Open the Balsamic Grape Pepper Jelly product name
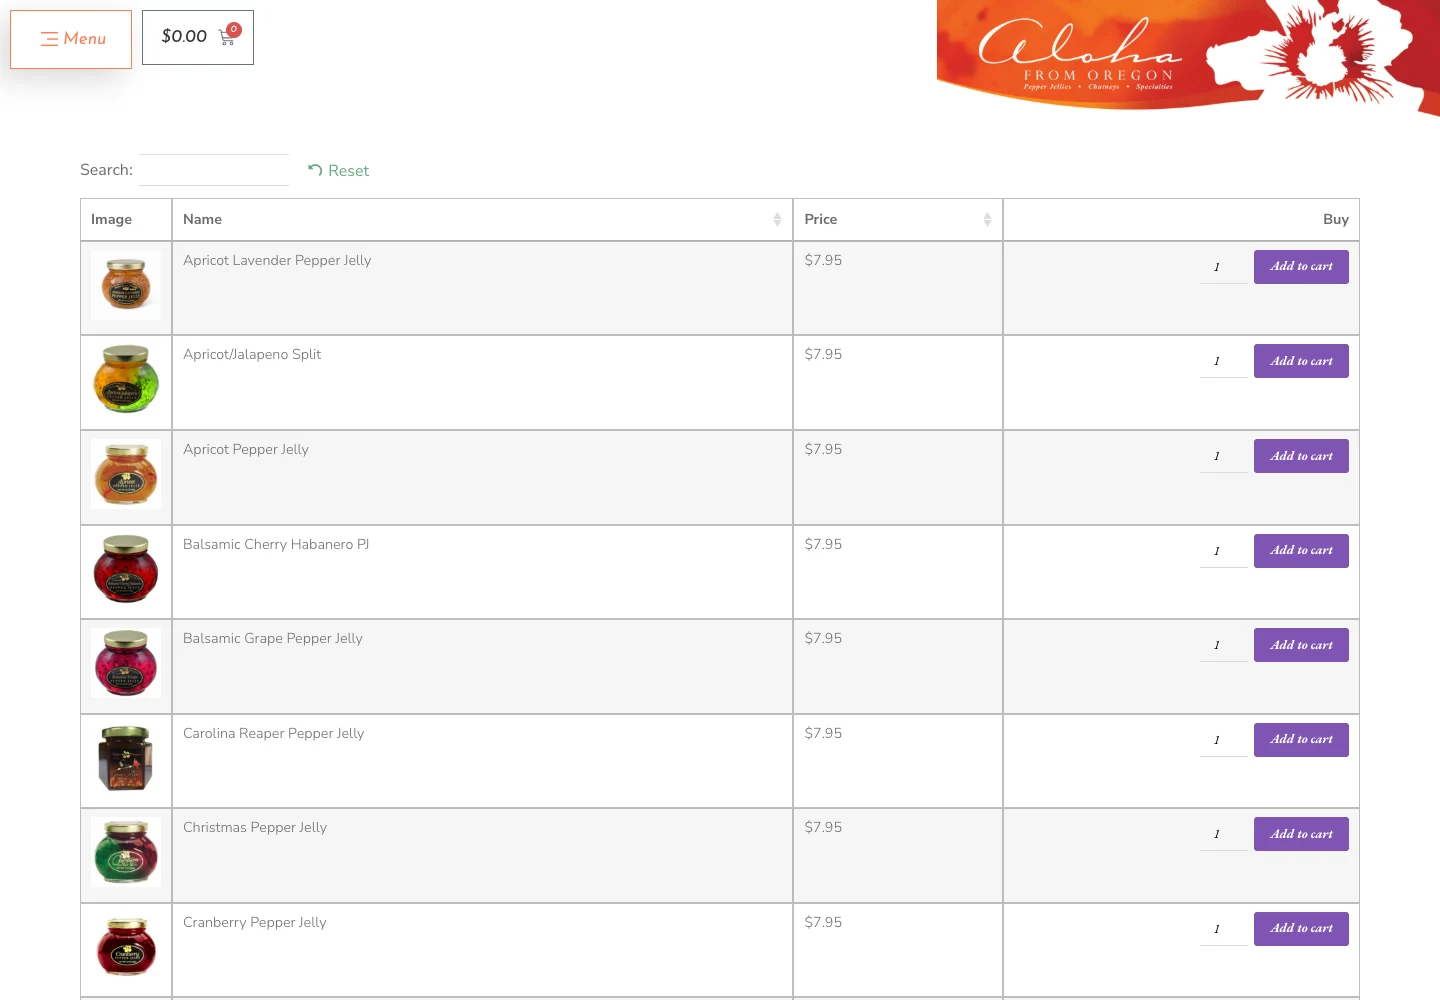Viewport: 1440px width, 1000px height. click(x=273, y=638)
